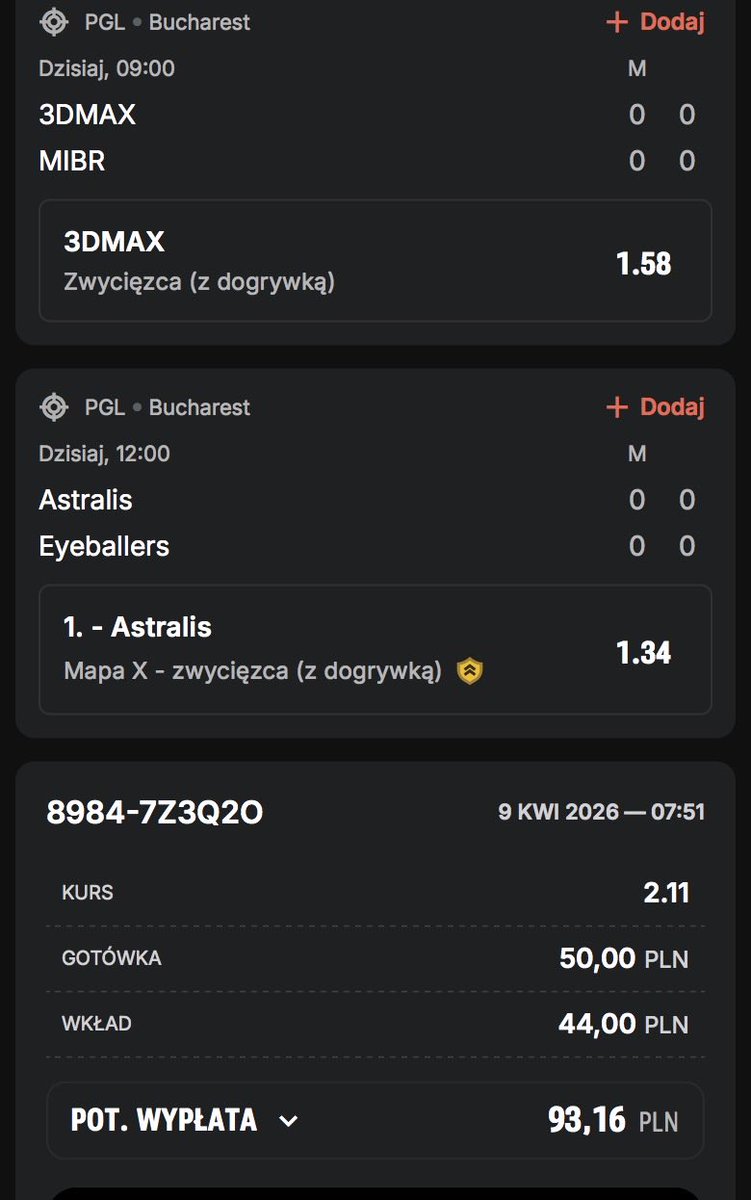This screenshot has height=1200, width=751.
Task: Click the 3DMAX team name
Action: [x=87, y=115]
